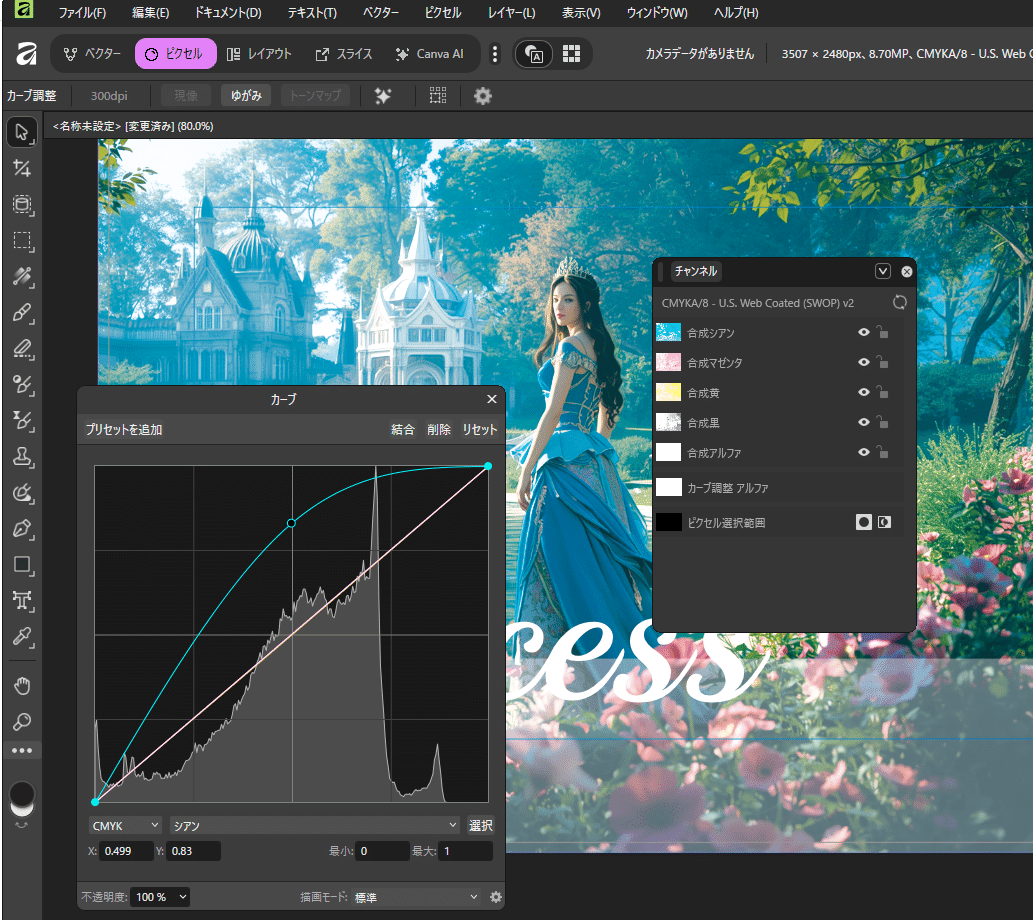Click the X value field 0.499
This screenshot has width=1033, height=920.
(x=126, y=851)
